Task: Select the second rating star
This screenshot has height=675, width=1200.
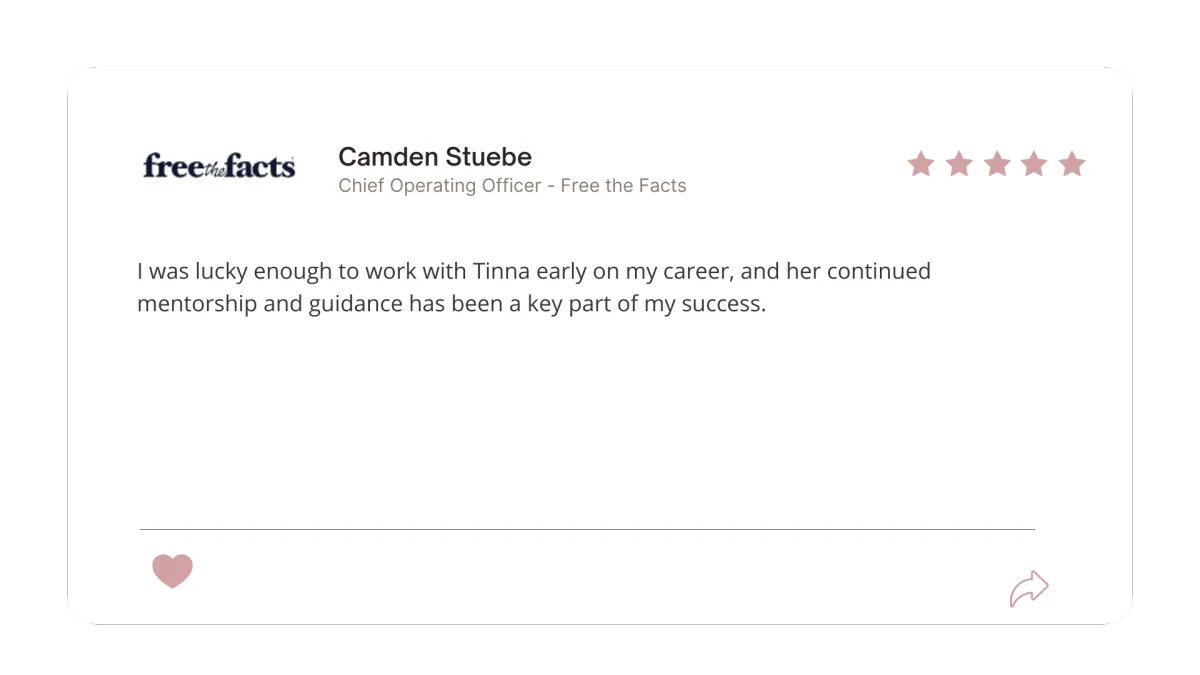Action: coord(959,164)
